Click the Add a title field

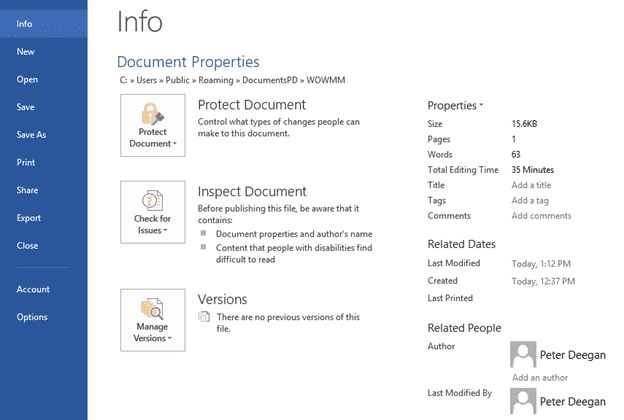point(531,185)
